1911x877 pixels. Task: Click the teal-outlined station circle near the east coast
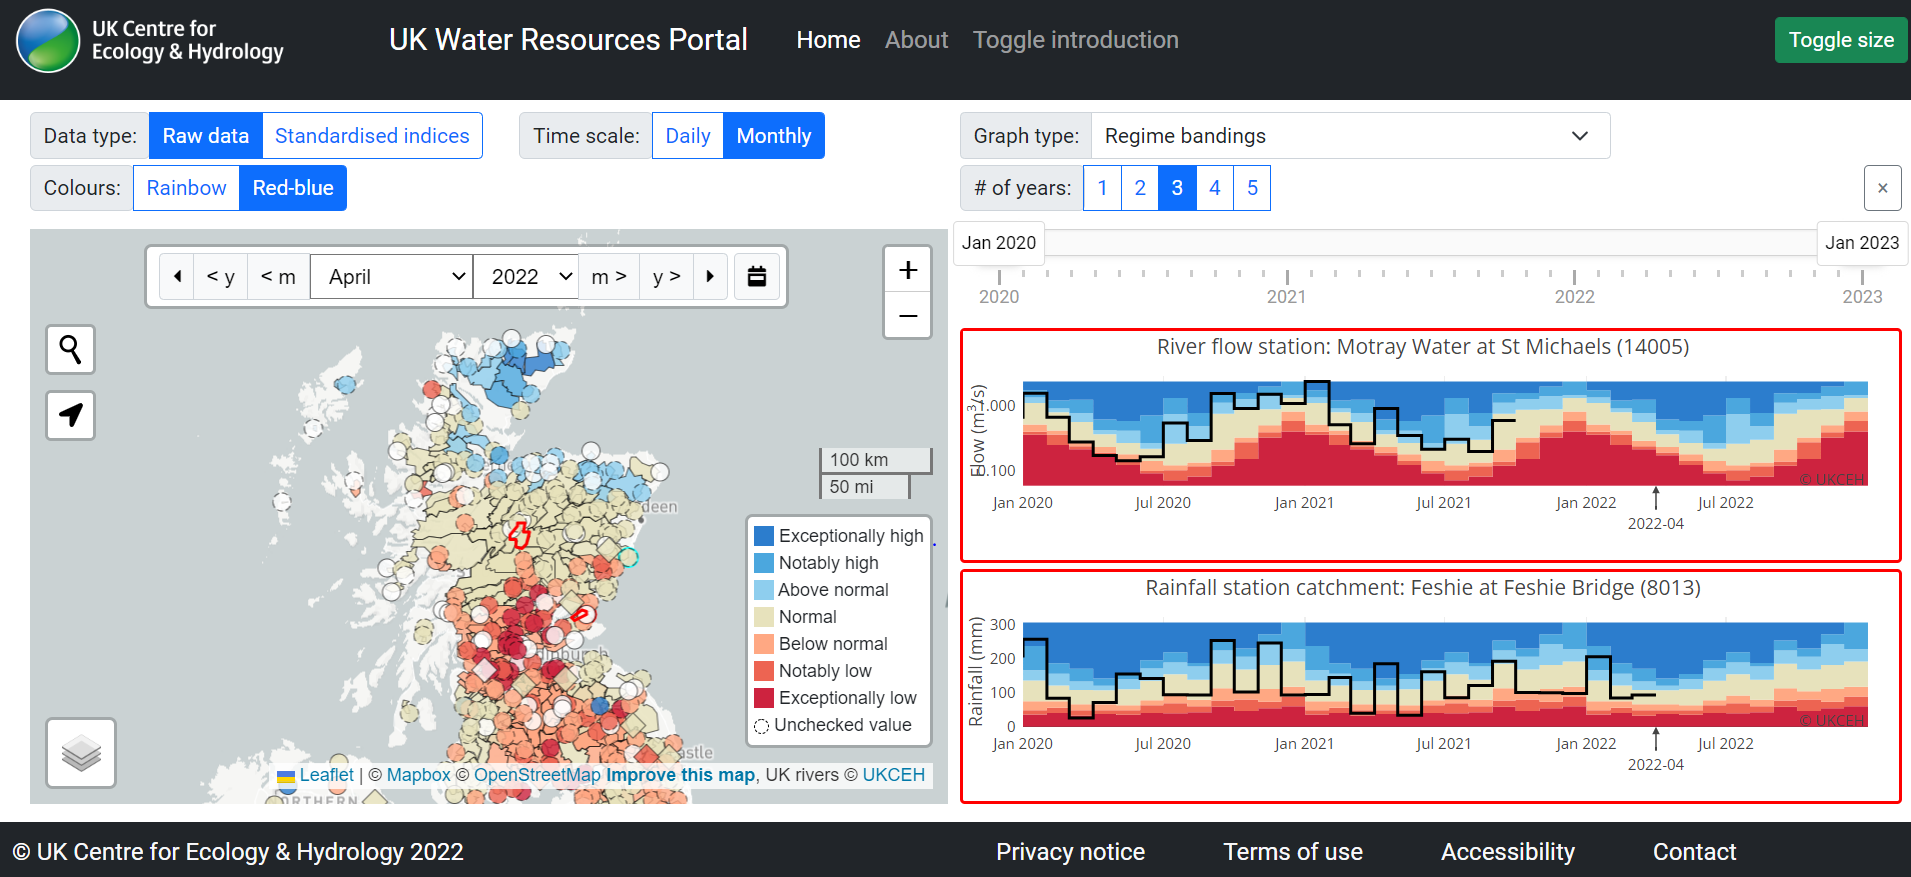(627, 557)
